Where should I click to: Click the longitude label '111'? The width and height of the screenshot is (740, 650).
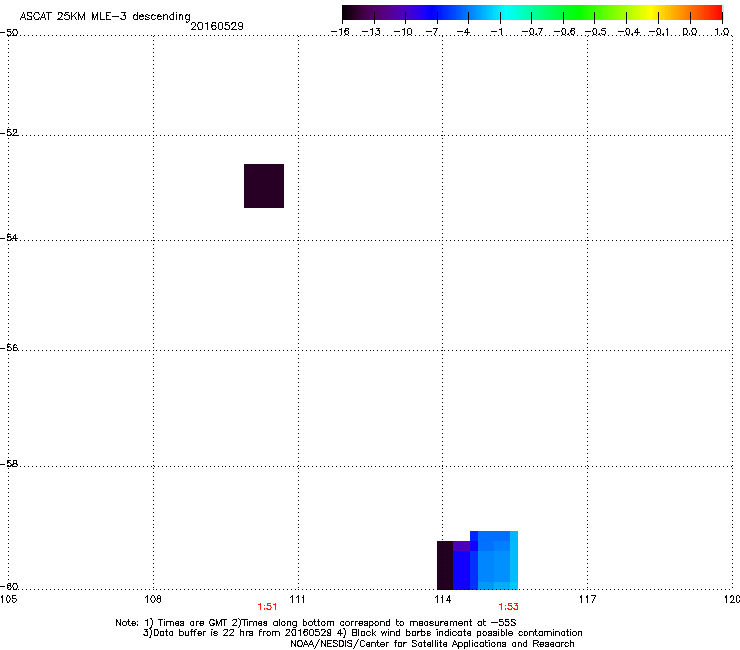(x=297, y=599)
